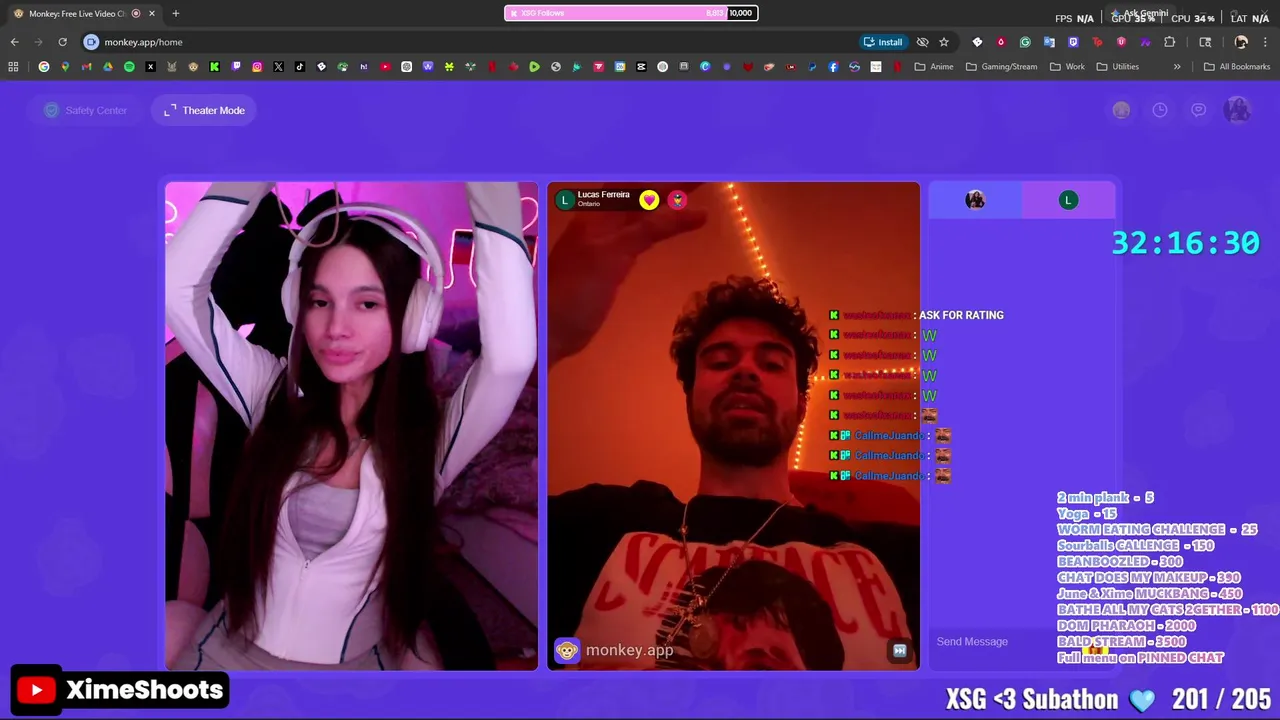
Task: Switch to your own avatar chat tab
Action: point(975,200)
